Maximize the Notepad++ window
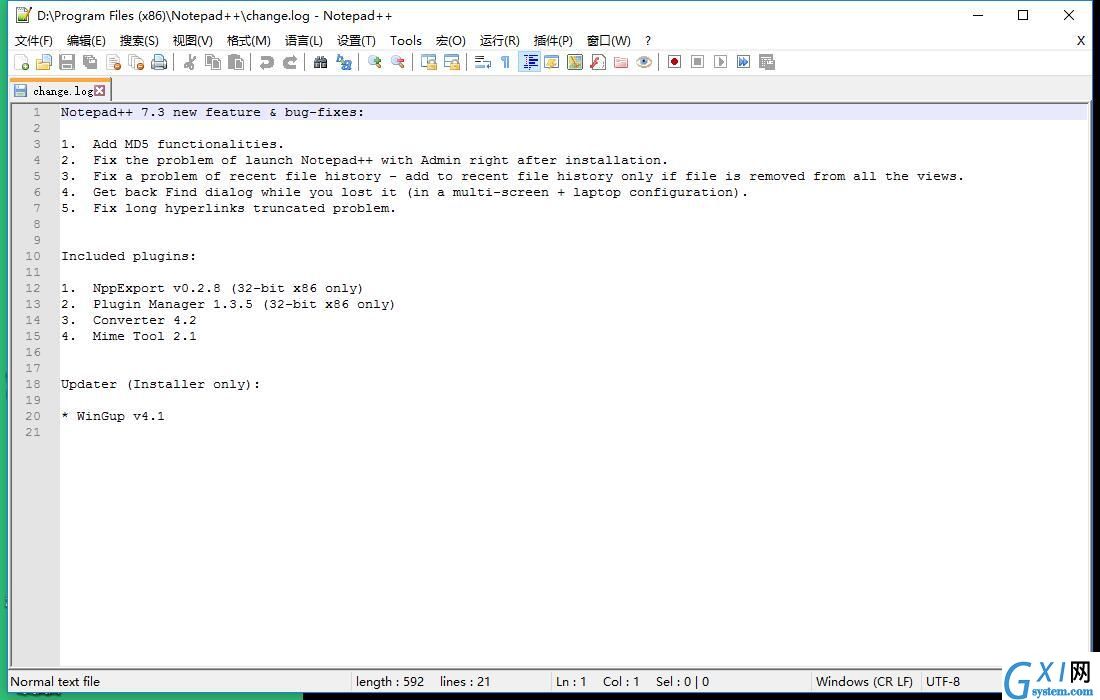 click(x=1023, y=15)
